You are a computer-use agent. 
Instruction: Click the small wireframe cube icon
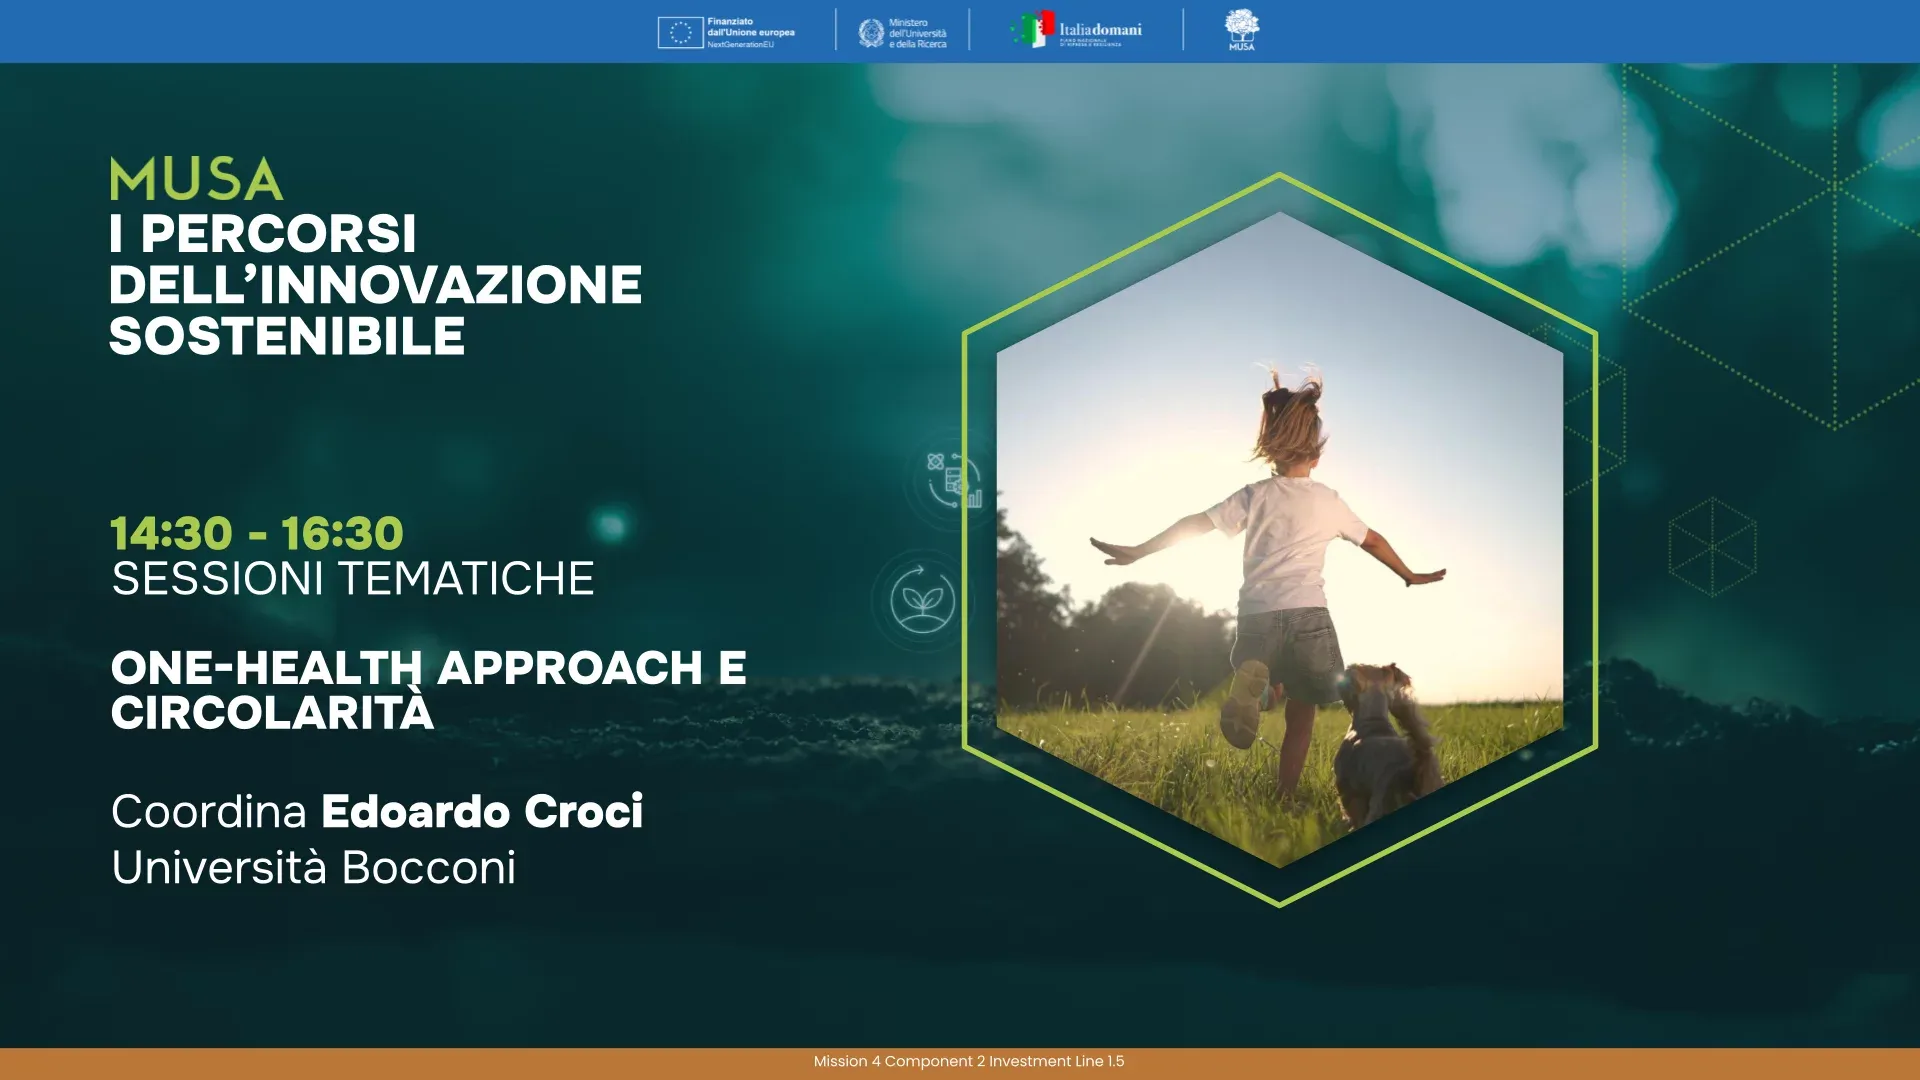[1712, 547]
